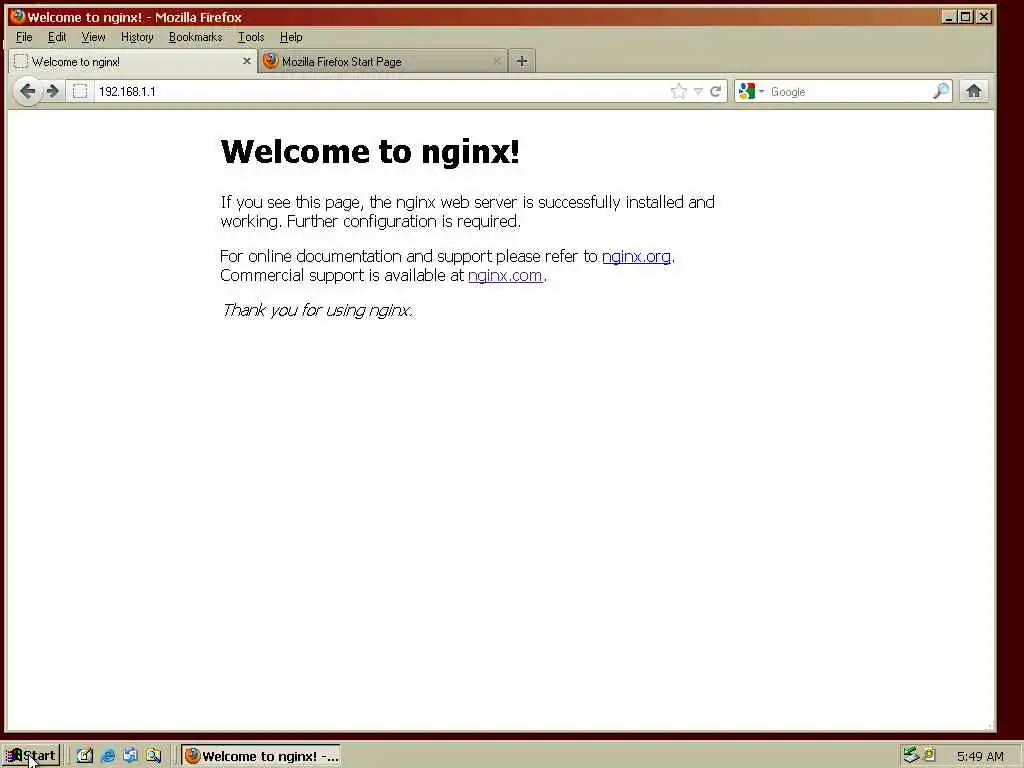Open the Edit menu

[57, 37]
